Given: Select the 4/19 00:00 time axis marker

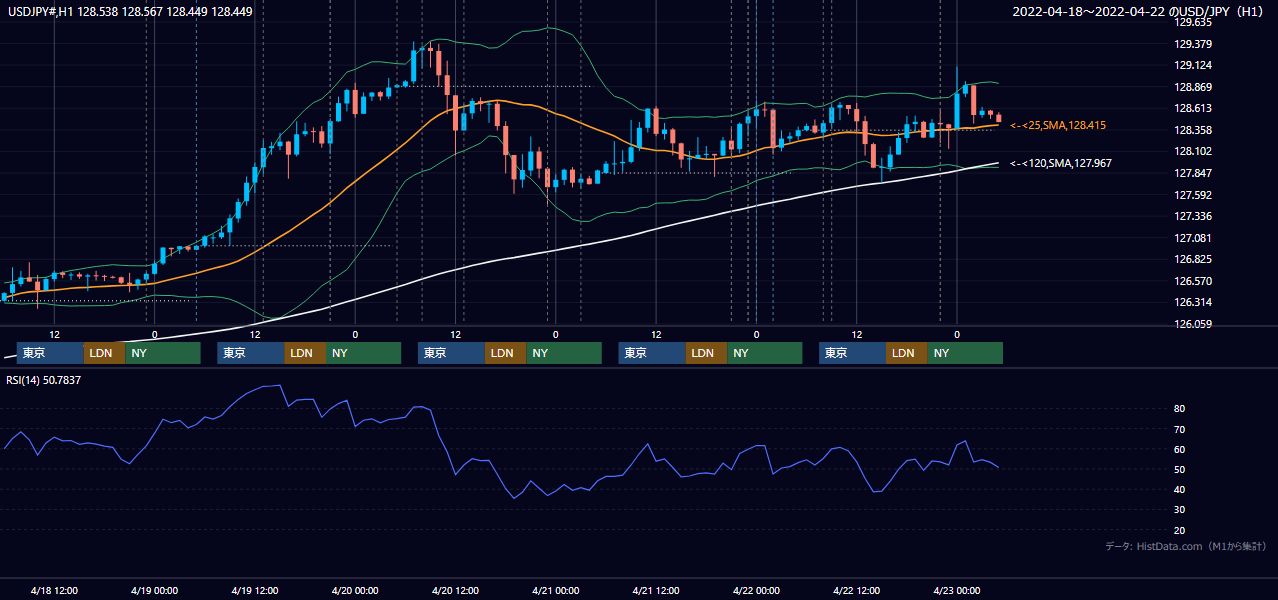Looking at the screenshot, I should tap(154, 591).
